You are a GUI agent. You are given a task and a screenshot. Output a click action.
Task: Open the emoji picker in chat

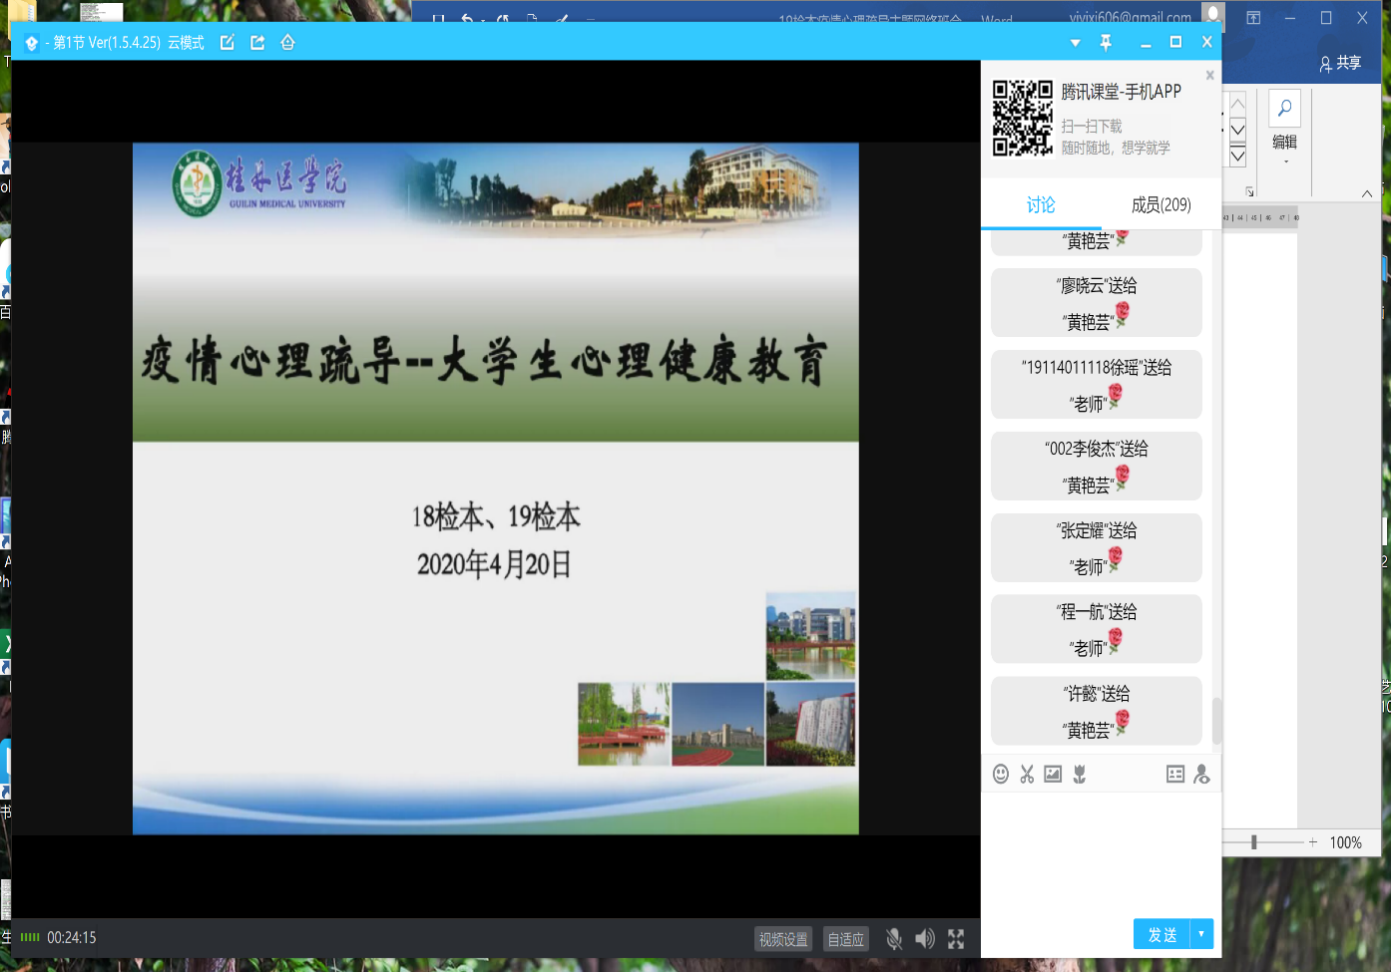point(1000,774)
